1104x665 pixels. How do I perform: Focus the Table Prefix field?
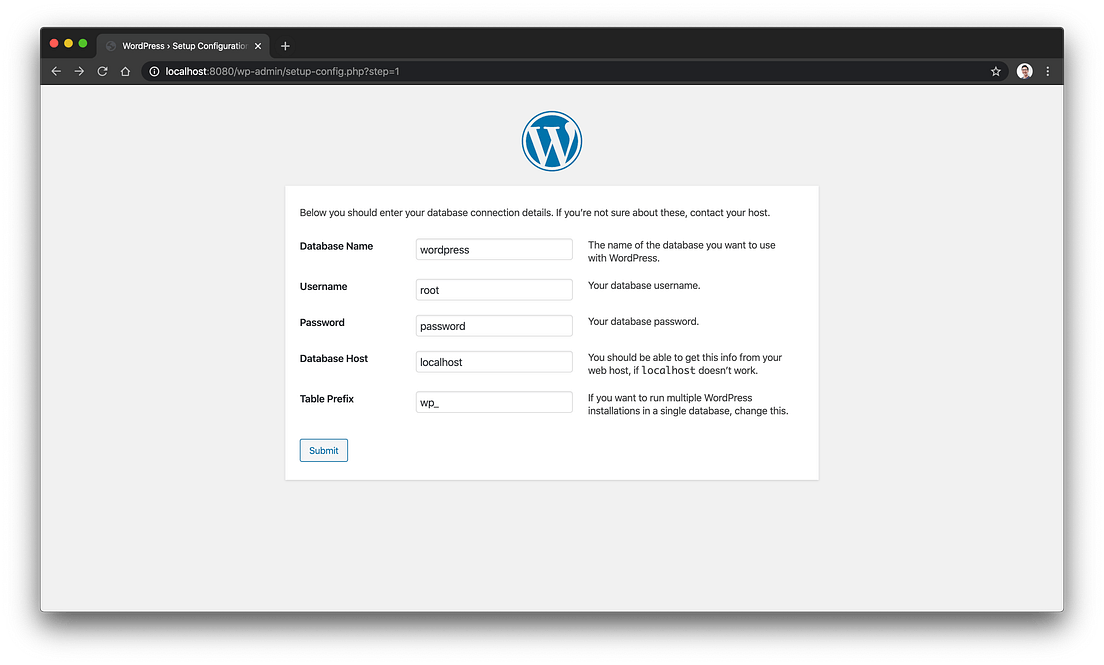click(493, 401)
